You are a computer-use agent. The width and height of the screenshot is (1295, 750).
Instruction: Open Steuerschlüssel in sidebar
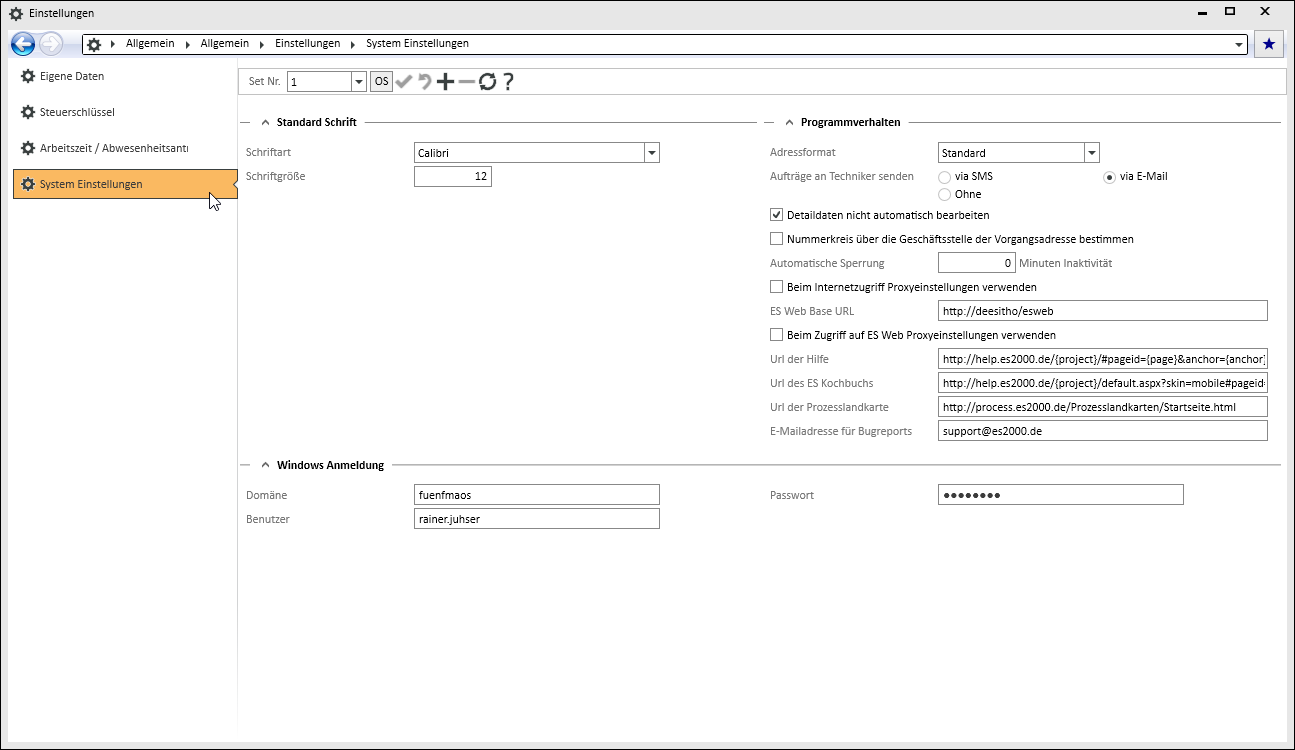(77, 112)
